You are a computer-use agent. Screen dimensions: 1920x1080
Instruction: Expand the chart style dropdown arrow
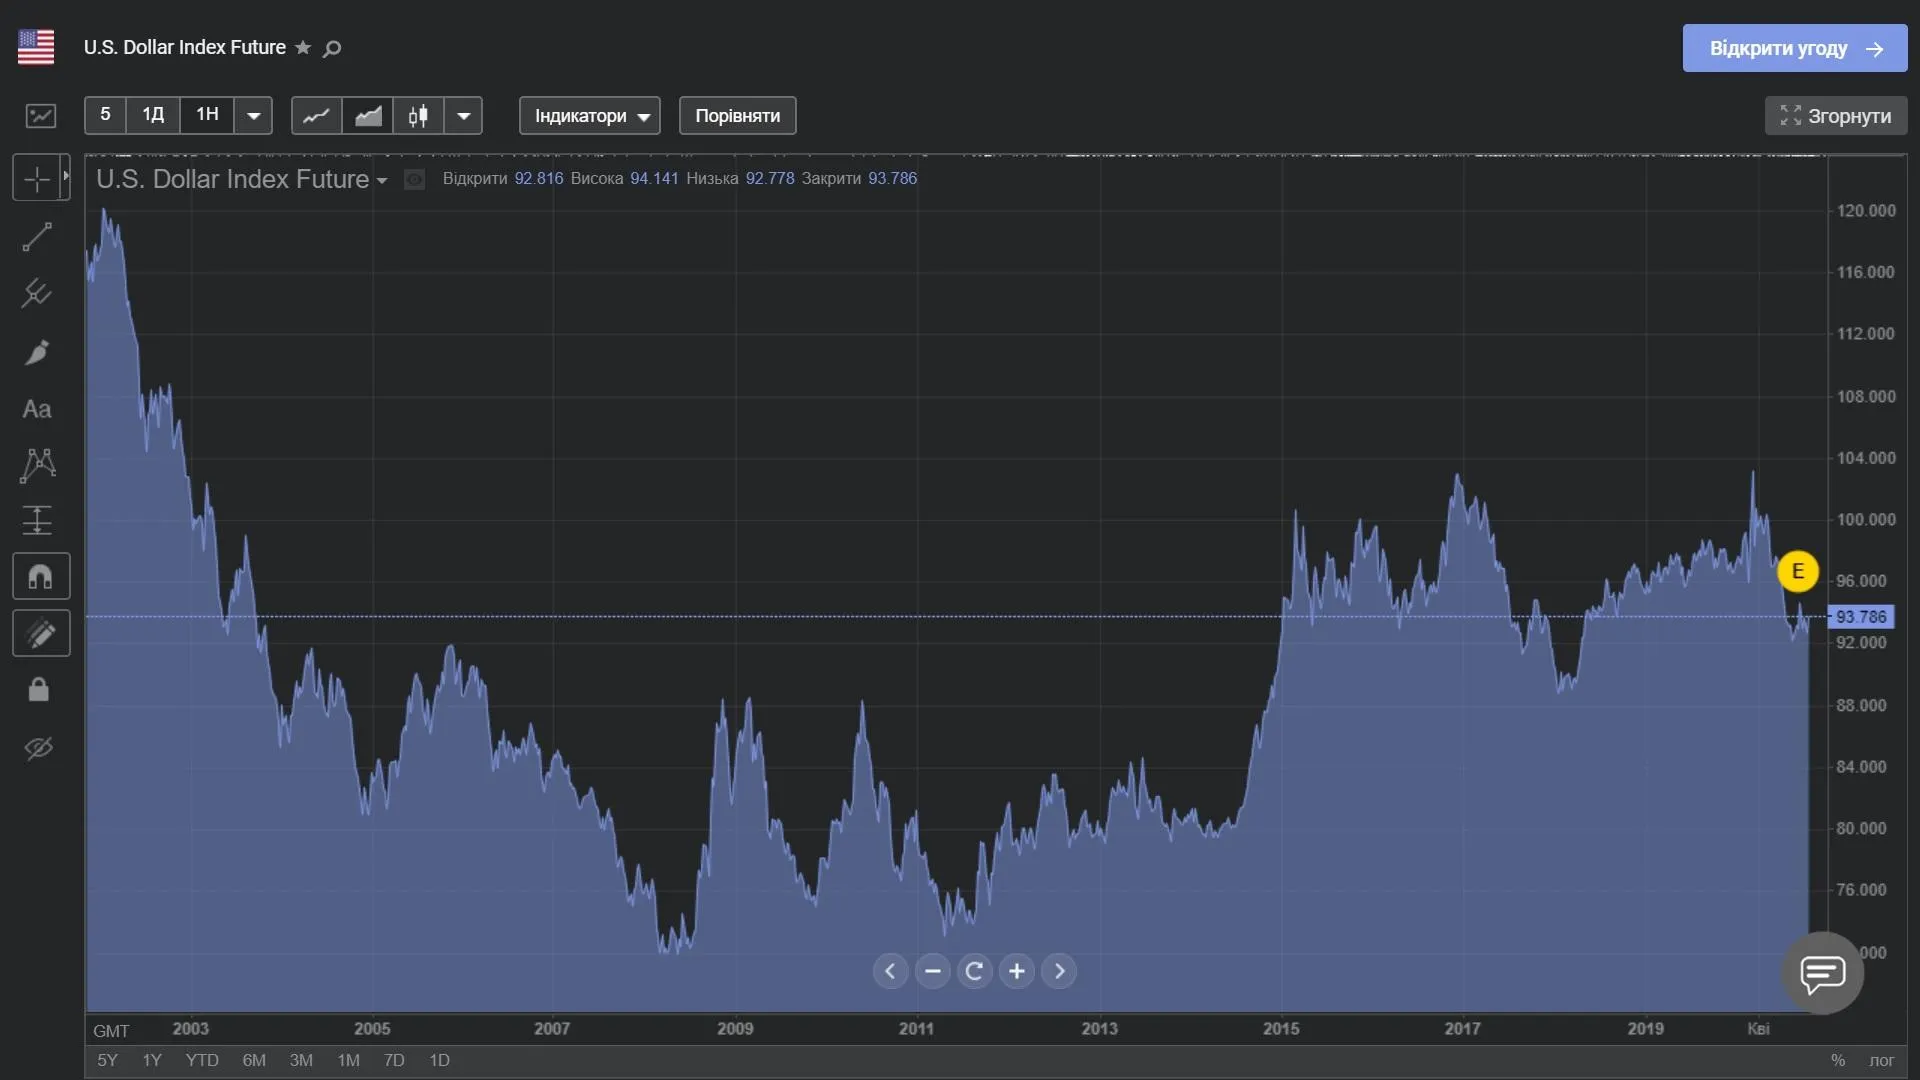click(x=463, y=116)
